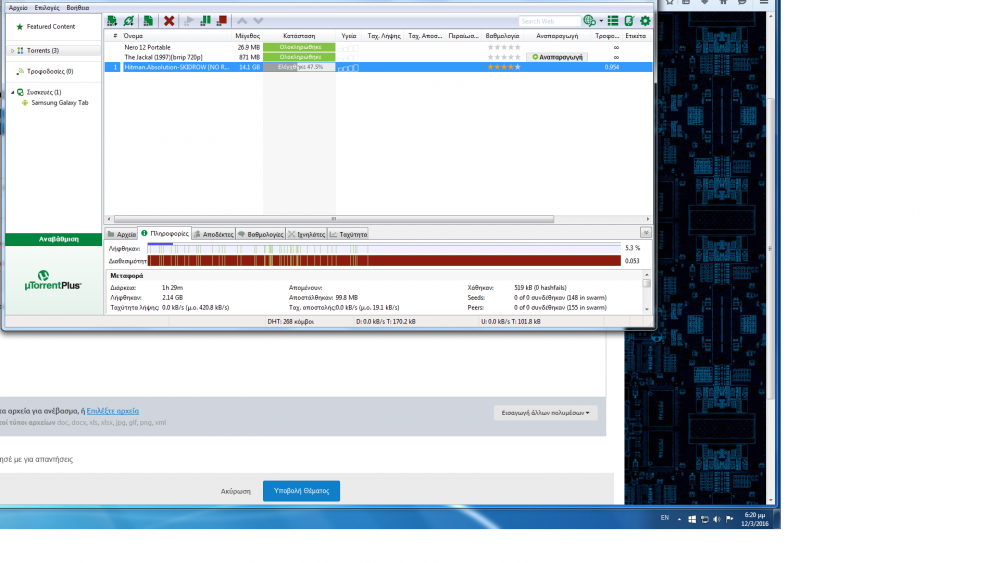Click the Add Torrent toolbar icon
The image size is (1000, 563).
point(112,21)
